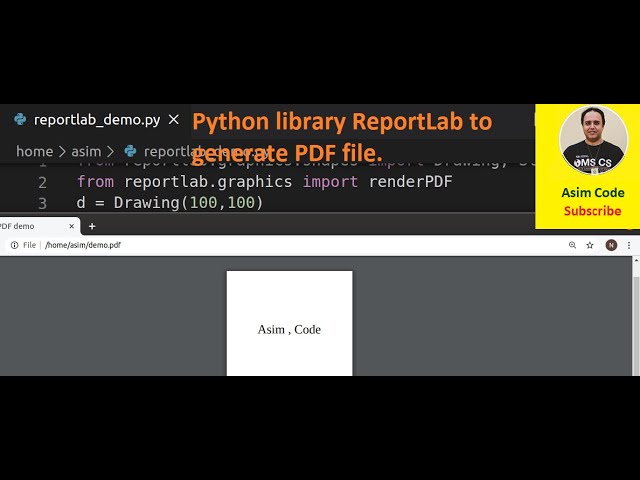Screen dimensions: 640x480
Task: Open the asim breadcrumb segment
Action: (86, 151)
